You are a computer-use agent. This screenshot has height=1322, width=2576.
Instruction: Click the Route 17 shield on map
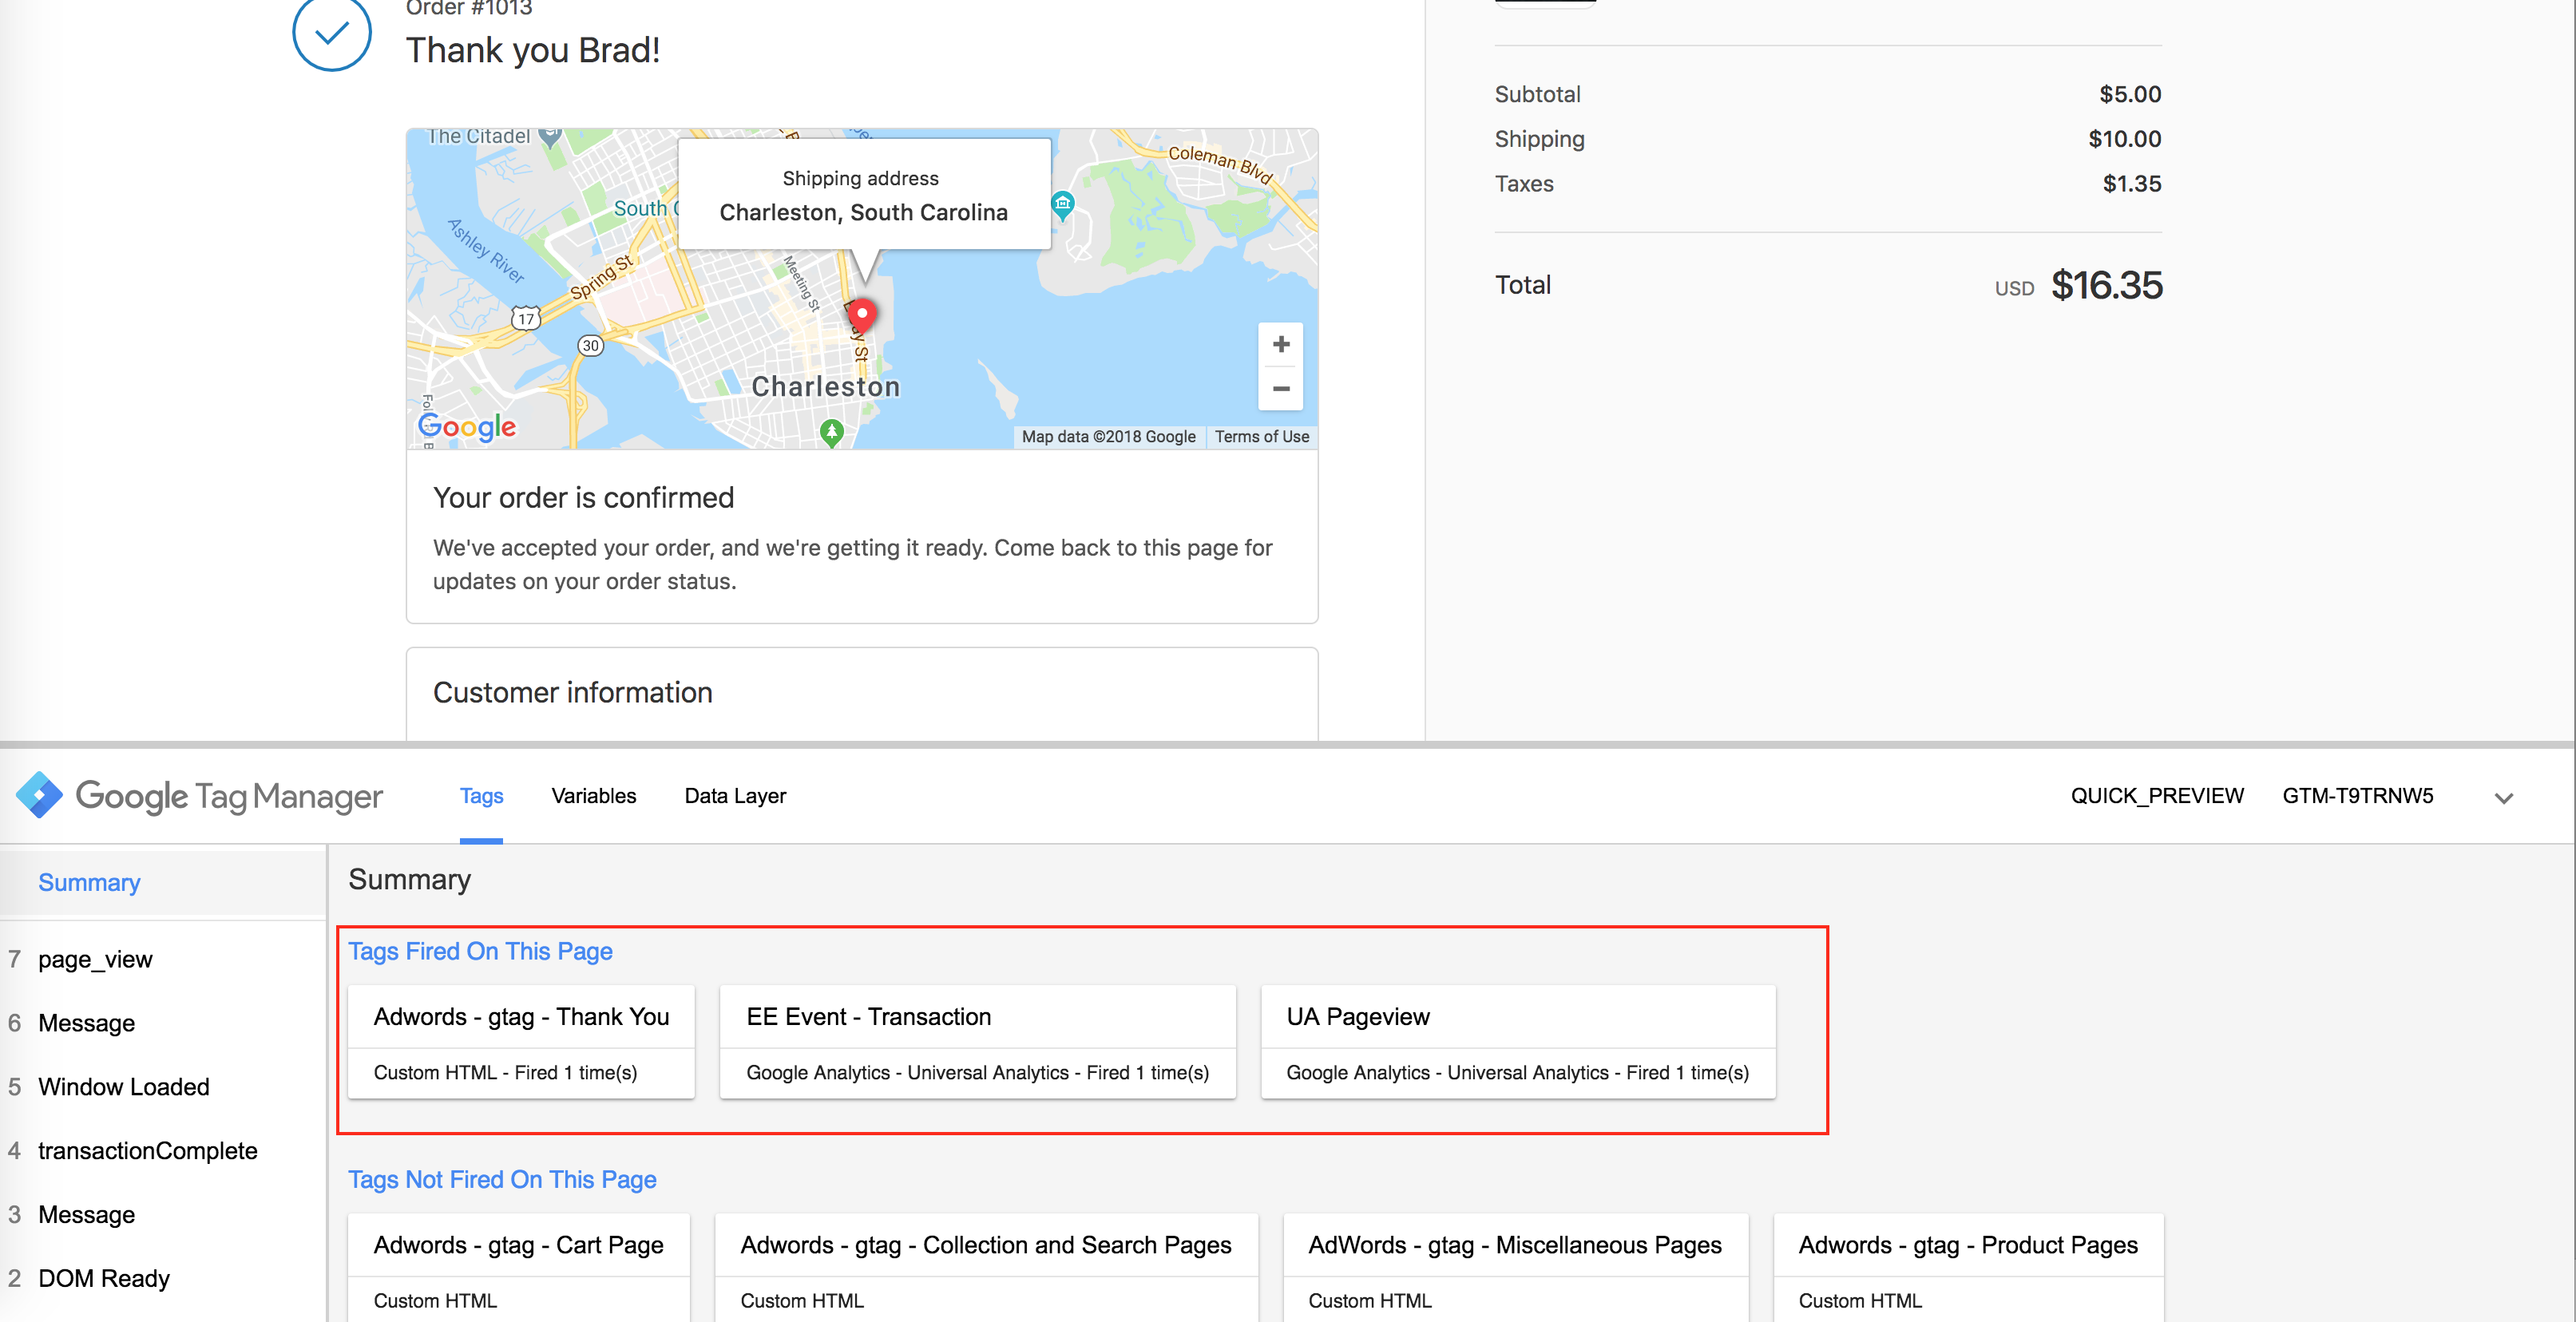[x=526, y=319]
